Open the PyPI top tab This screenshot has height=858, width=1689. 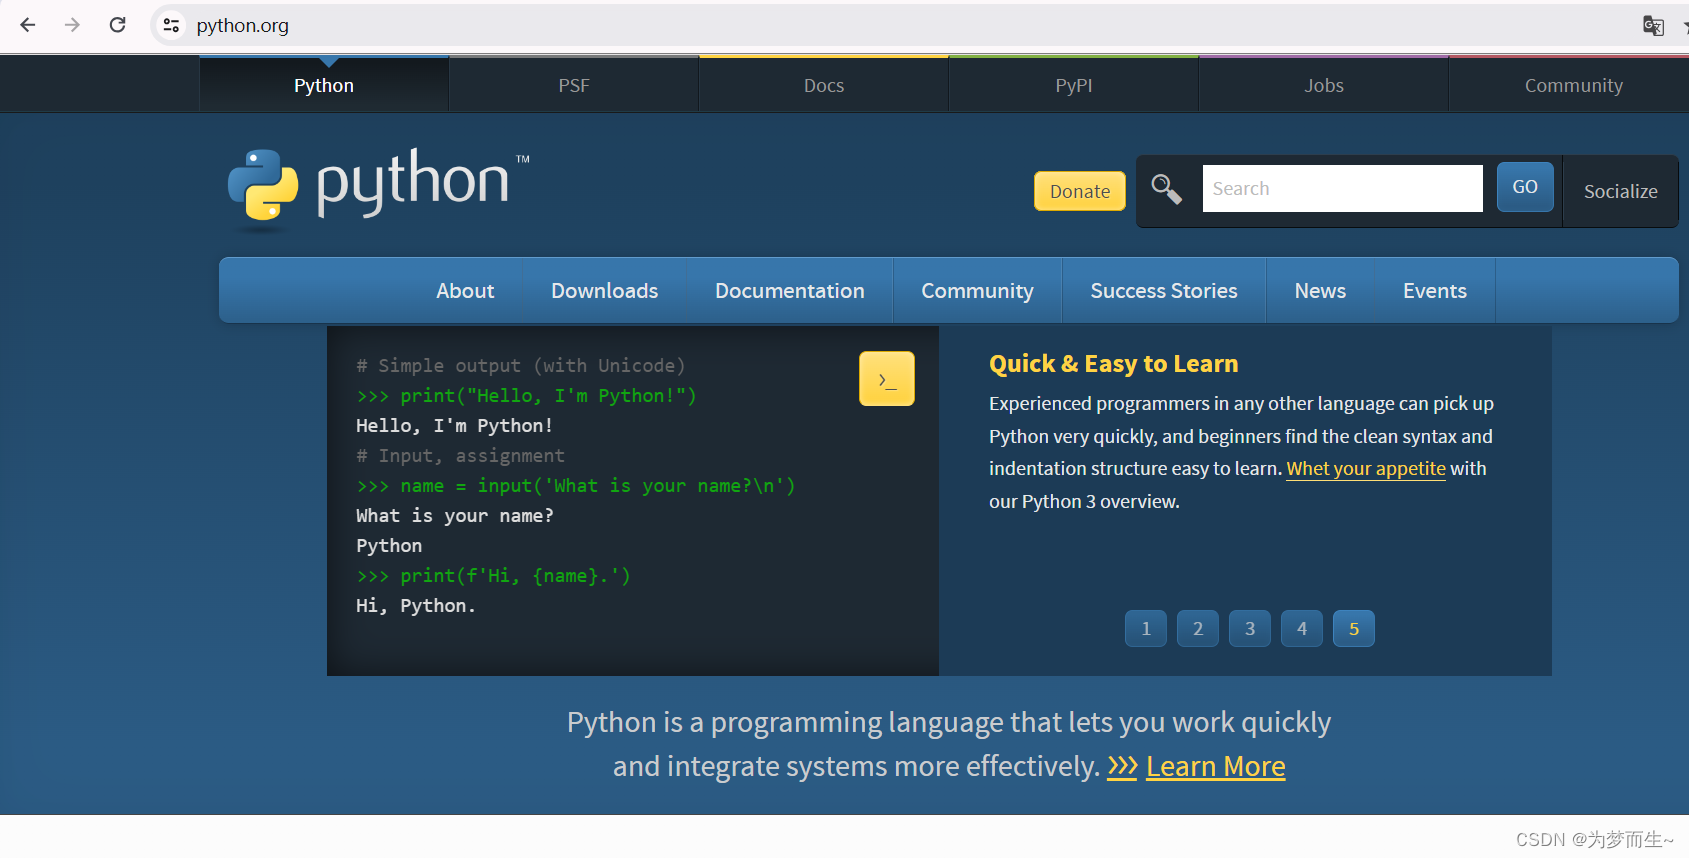1074,85
